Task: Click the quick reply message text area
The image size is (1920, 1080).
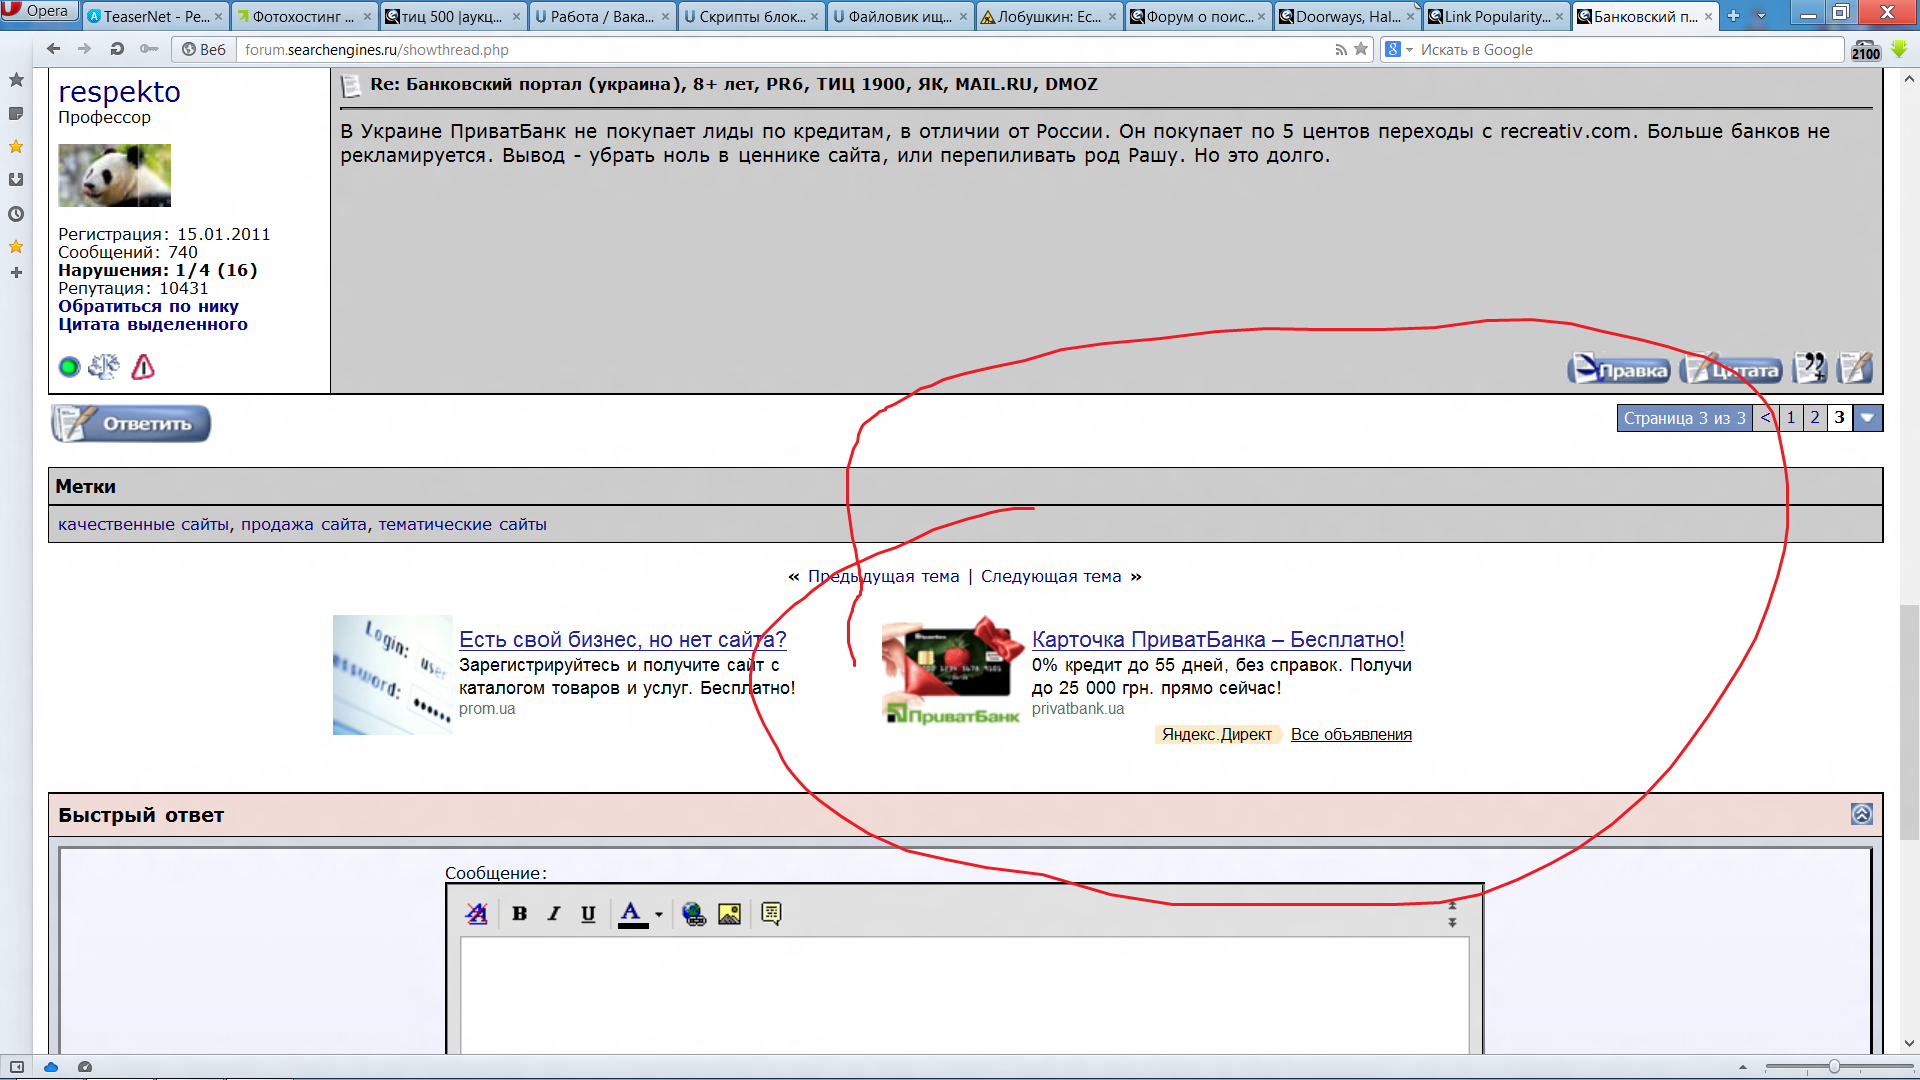Action: (x=963, y=995)
